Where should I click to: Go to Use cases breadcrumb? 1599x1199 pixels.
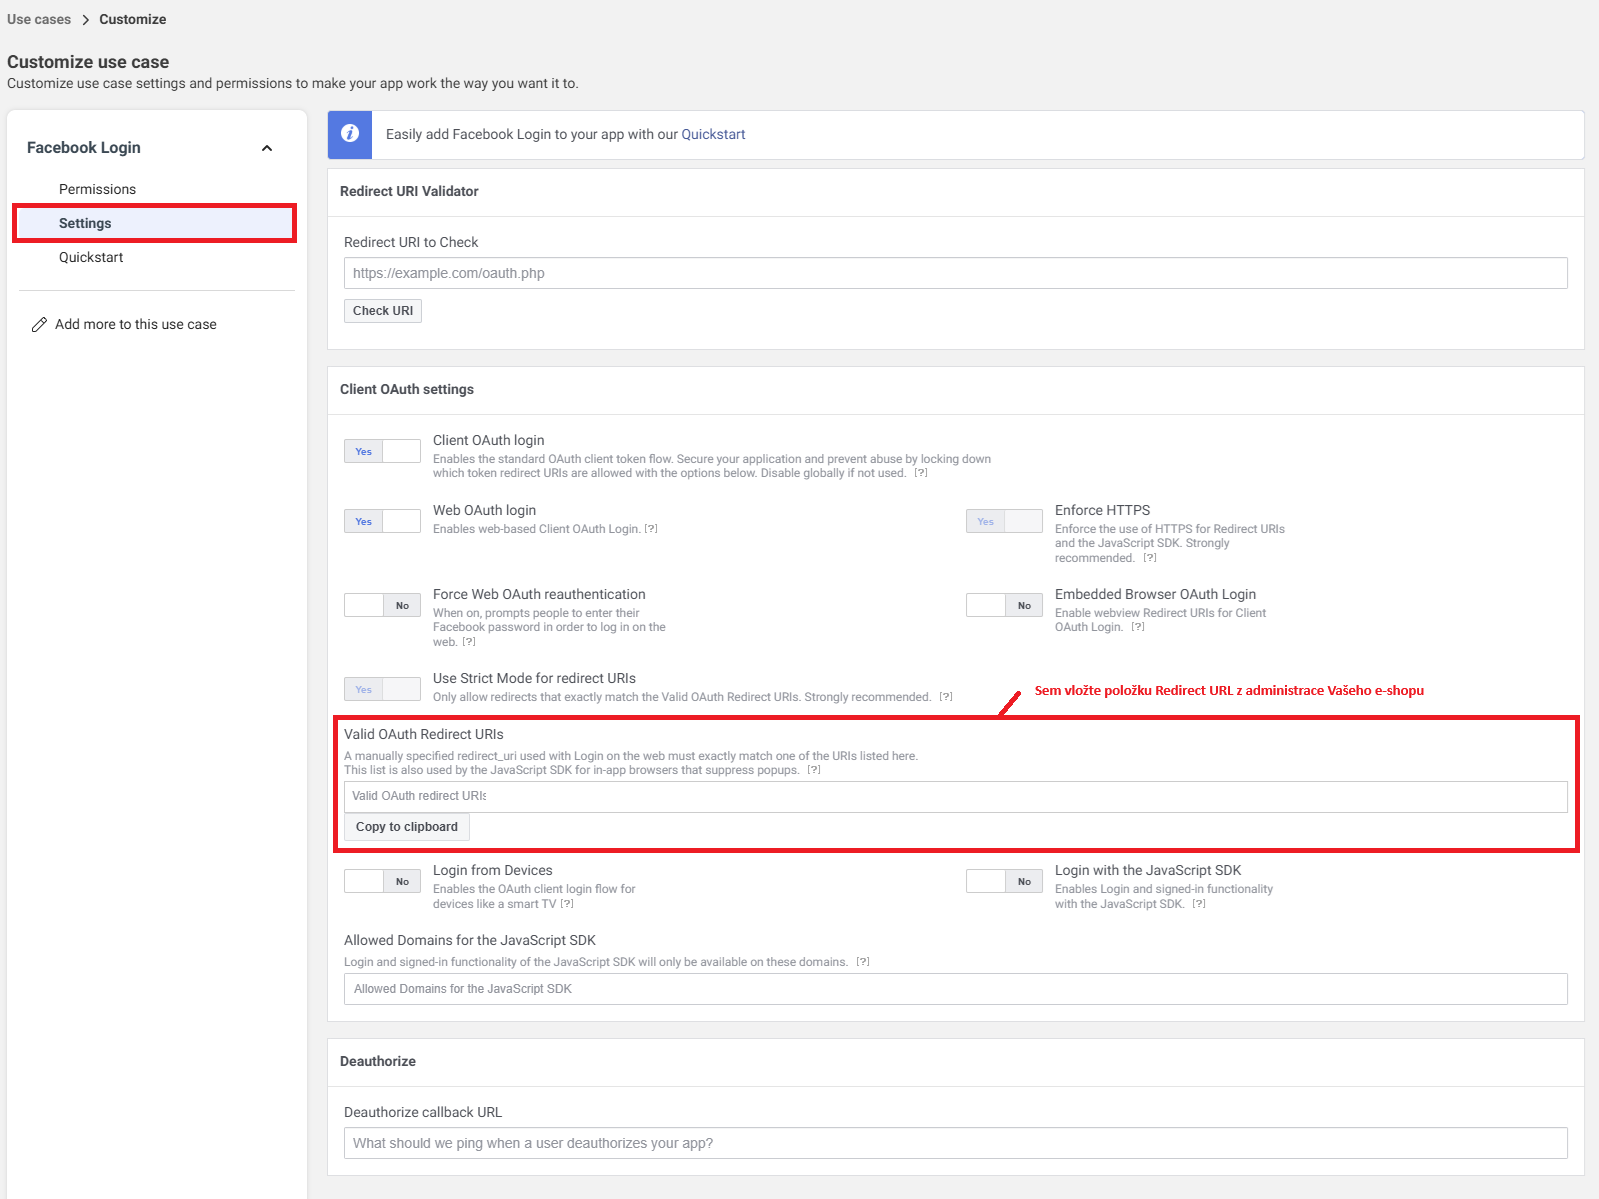[x=39, y=19]
